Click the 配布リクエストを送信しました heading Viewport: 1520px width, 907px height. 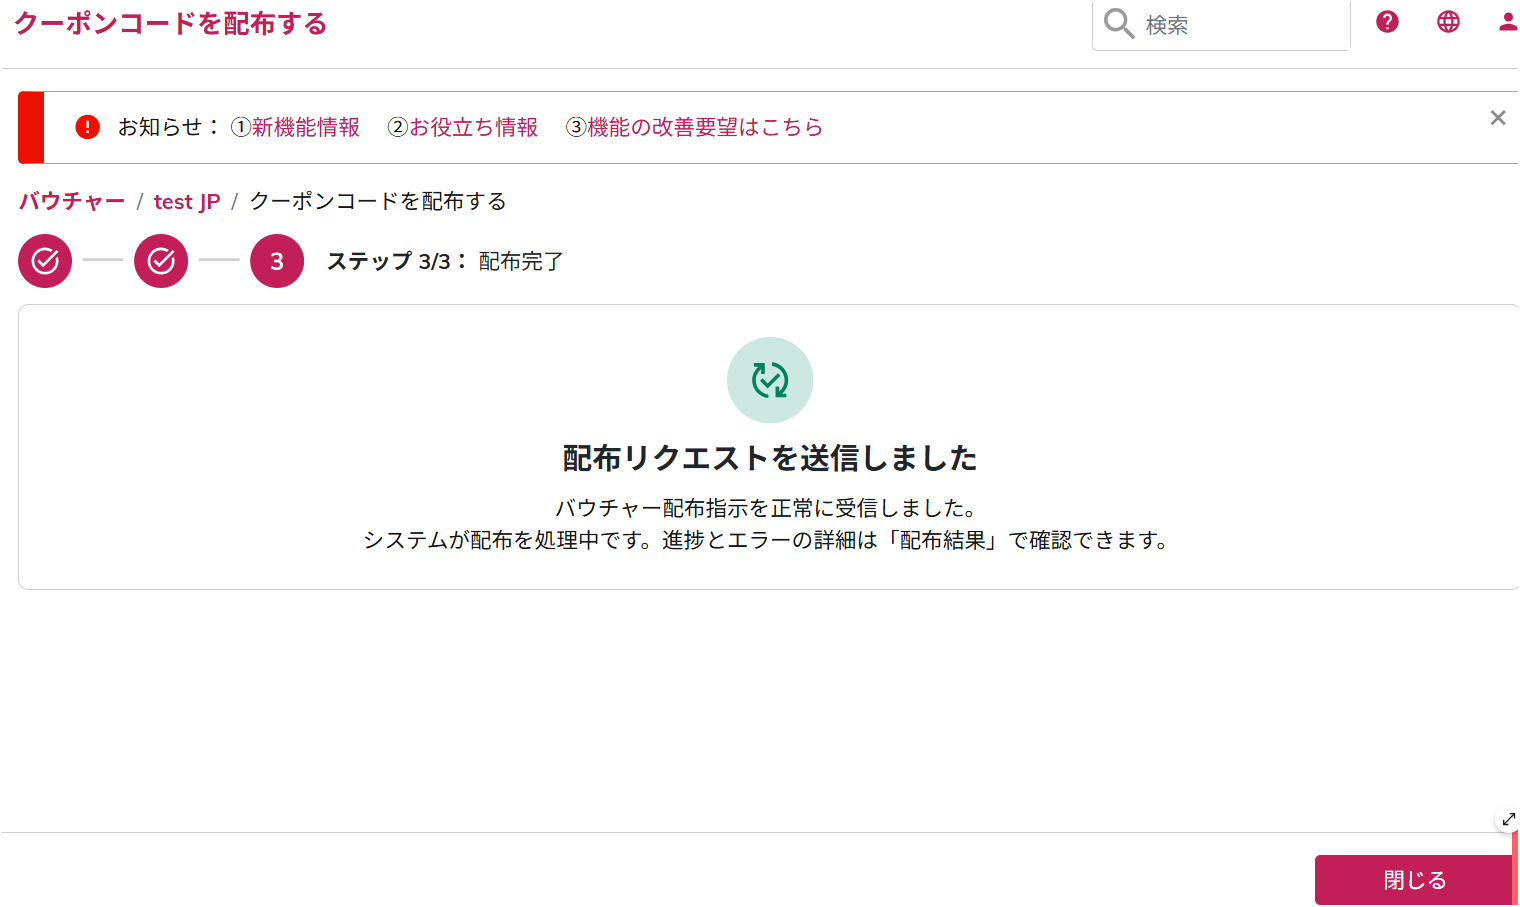[x=769, y=458]
